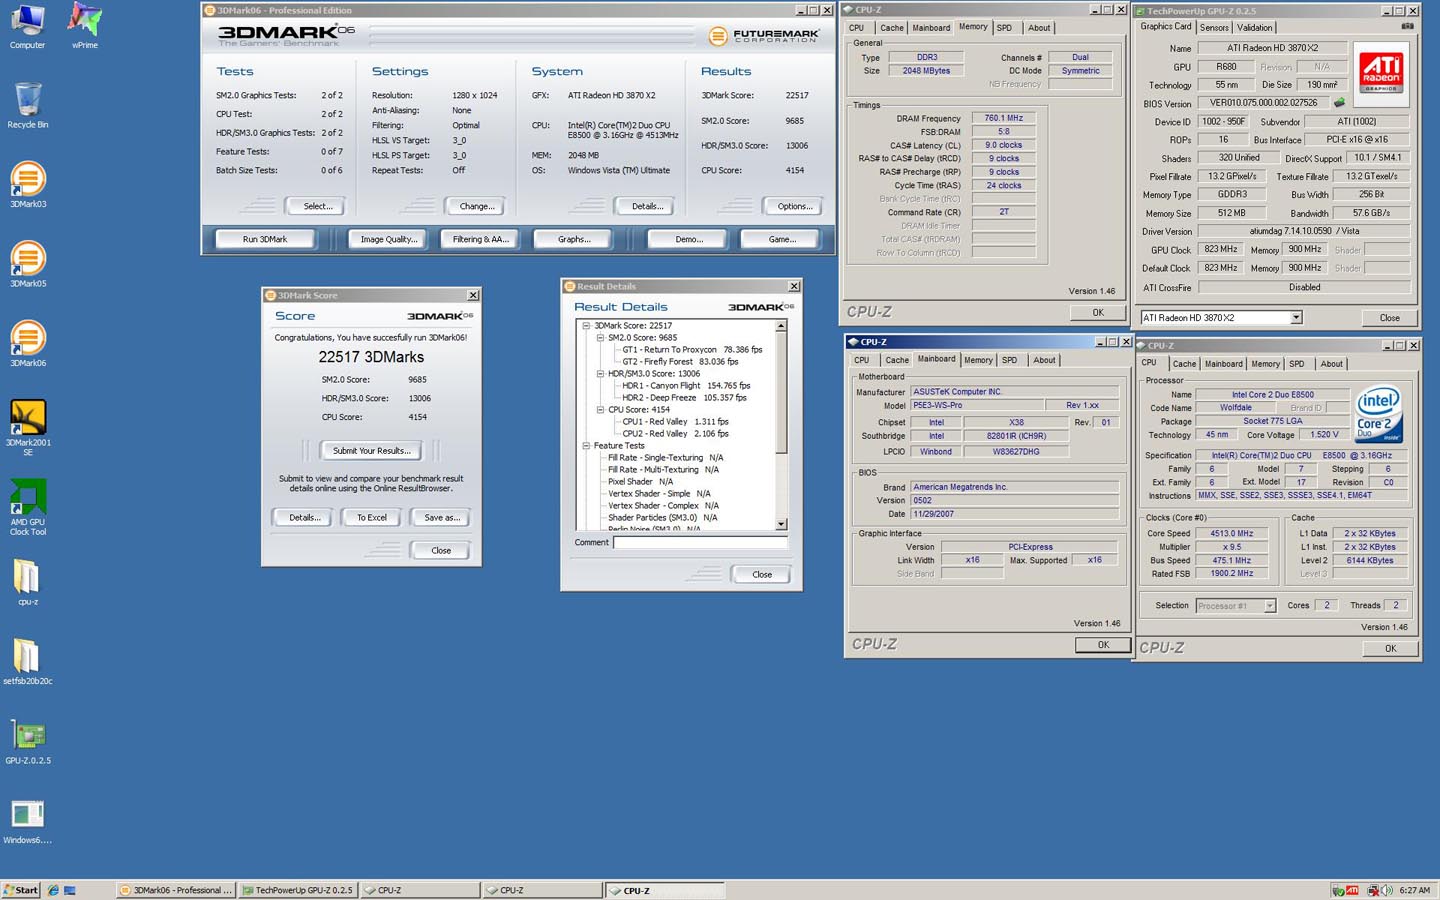
Task: Click the Intel Core 2 Duo logo in CPU-Z
Action: tap(1379, 415)
